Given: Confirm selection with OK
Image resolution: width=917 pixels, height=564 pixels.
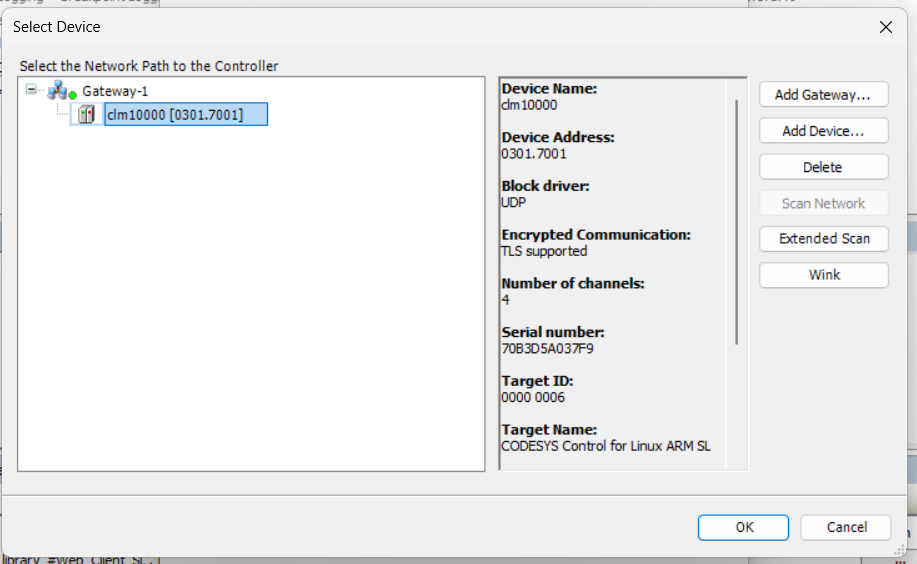Looking at the screenshot, I should [744, 527].
